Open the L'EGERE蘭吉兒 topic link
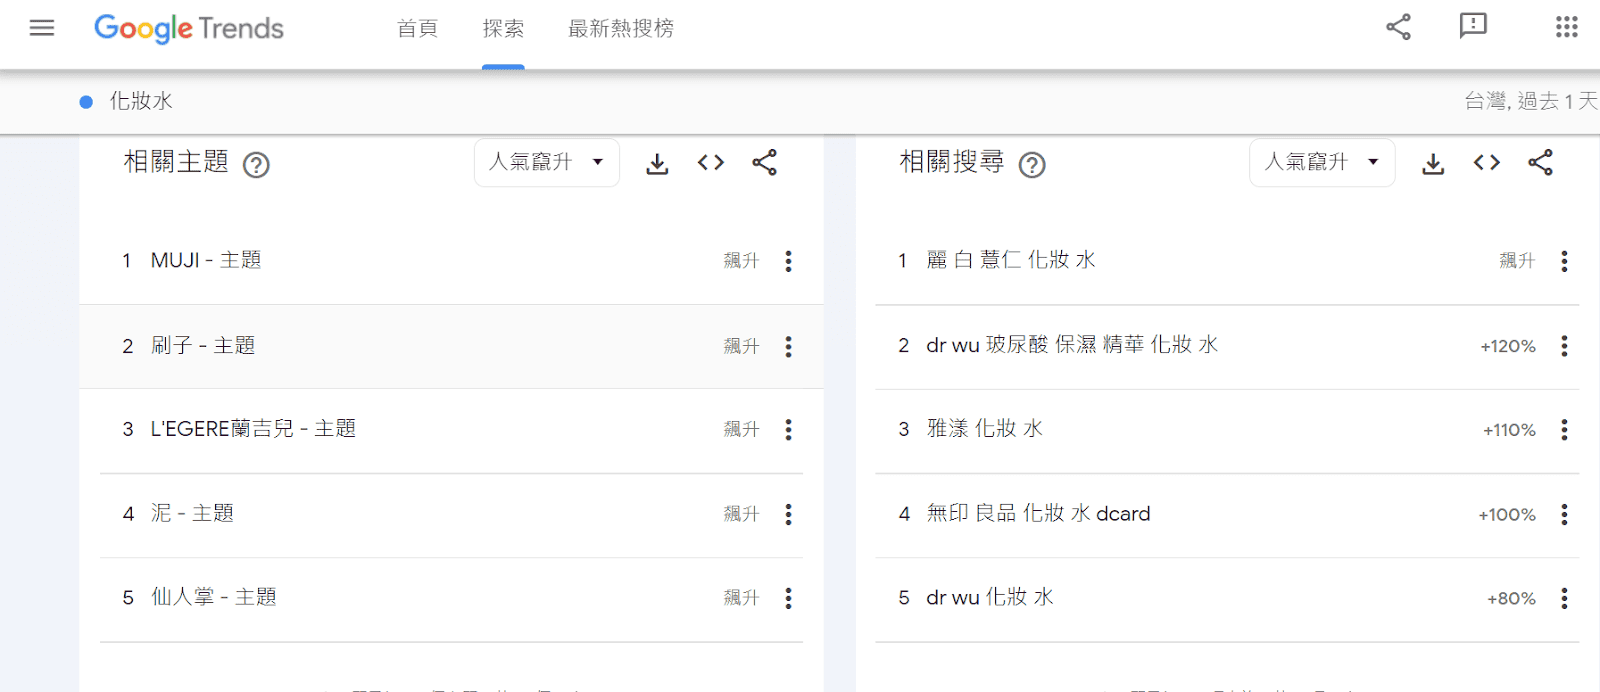Image resolution: width=1600 pixels, height=692 pixels. click(x=253, y=429)
